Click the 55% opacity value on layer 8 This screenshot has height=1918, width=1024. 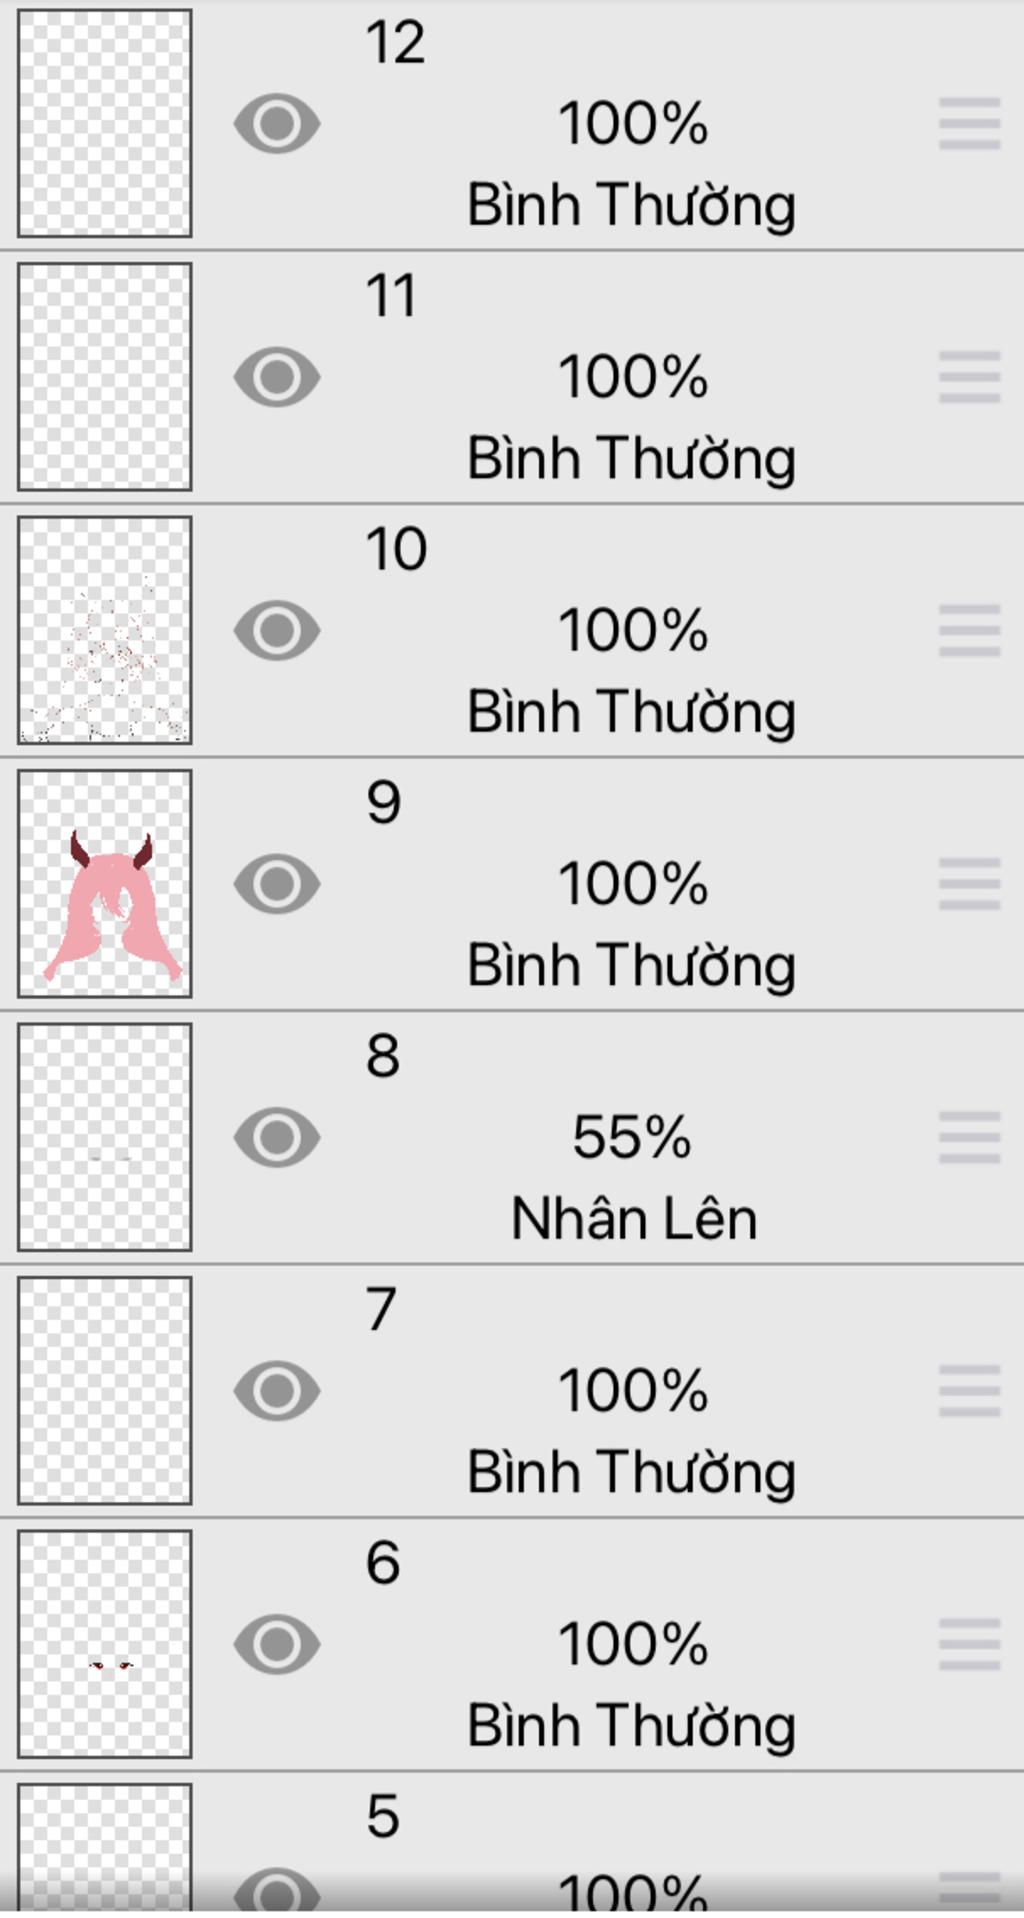click(631, 1137)
